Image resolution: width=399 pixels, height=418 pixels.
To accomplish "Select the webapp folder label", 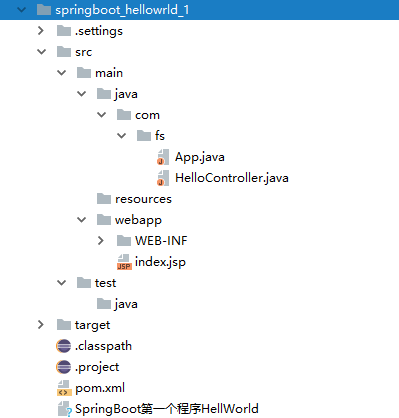I will (x=138, y=220).
